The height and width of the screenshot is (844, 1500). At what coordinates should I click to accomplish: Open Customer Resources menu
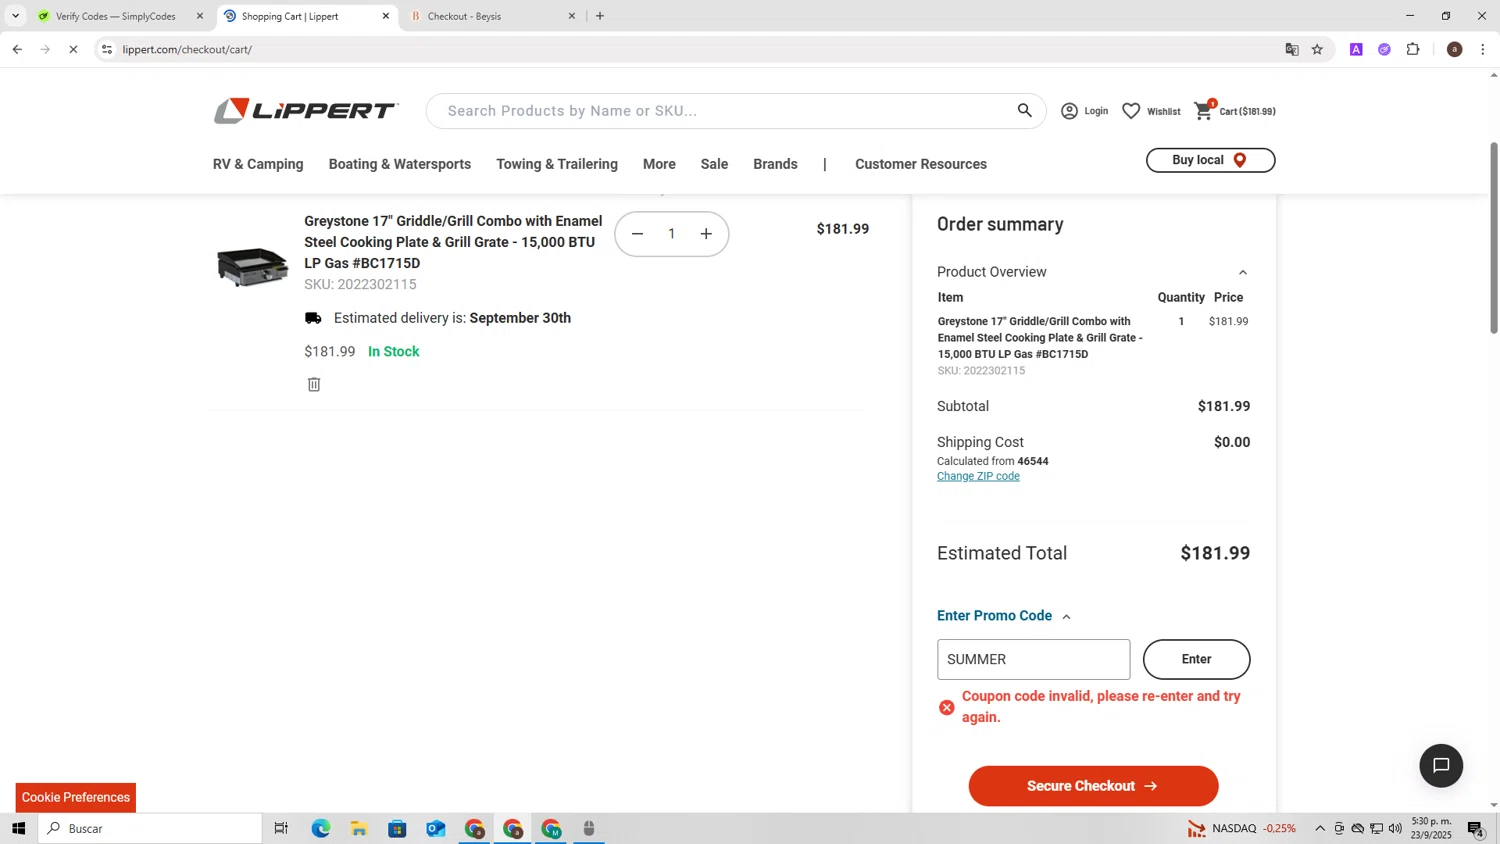point(921,164)
